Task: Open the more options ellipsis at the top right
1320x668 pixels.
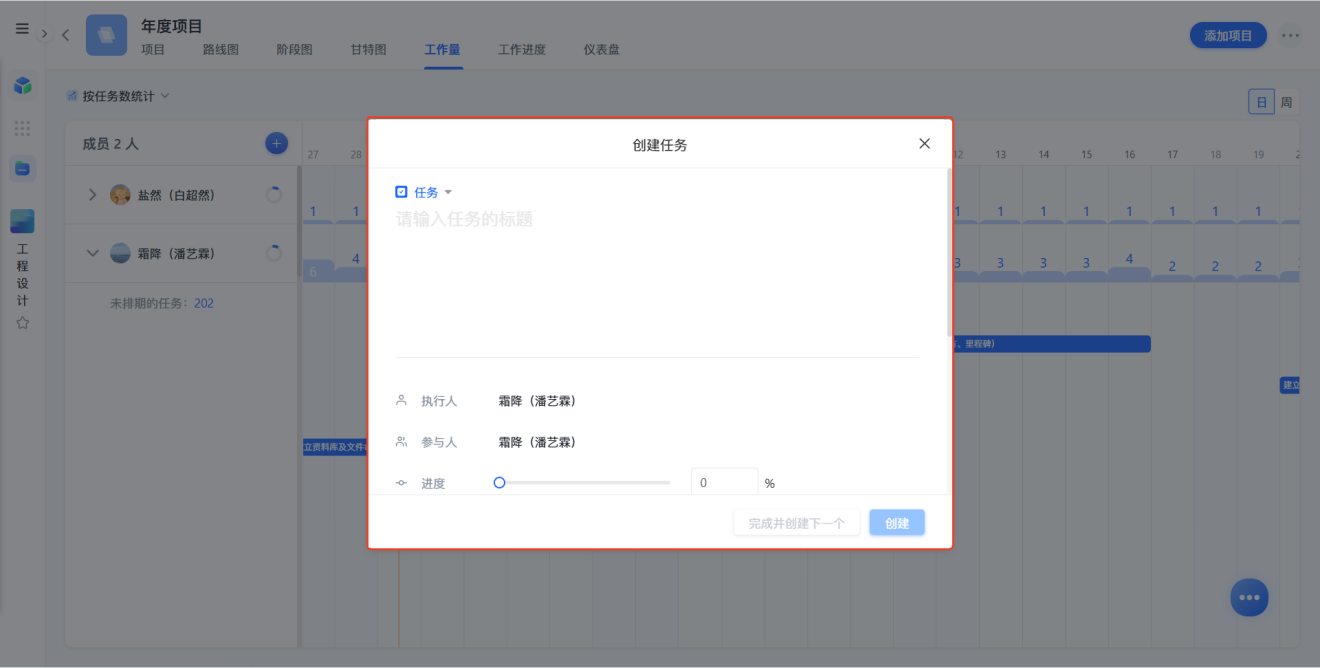Action: (1291, 35)
